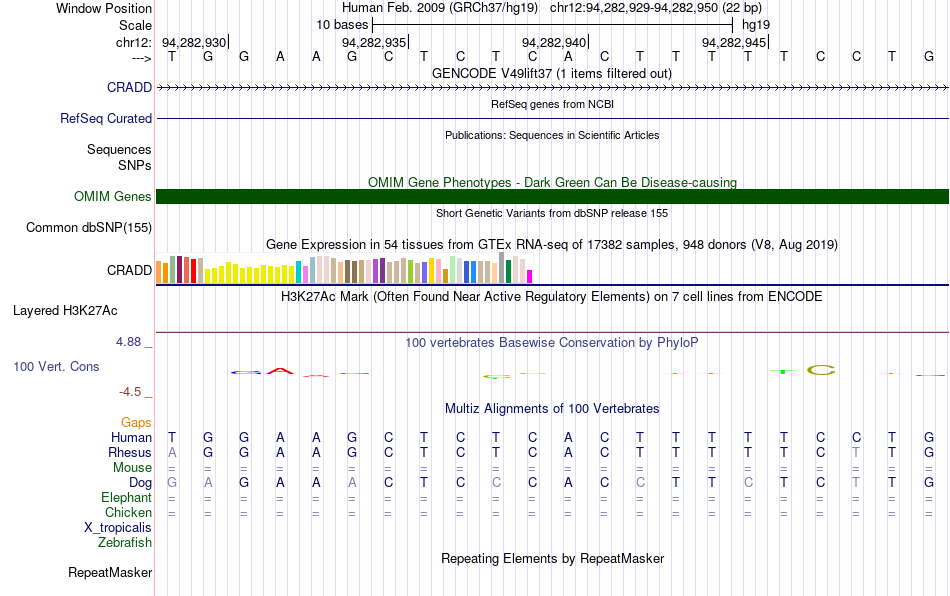Select the Human species label

point(131,437)
